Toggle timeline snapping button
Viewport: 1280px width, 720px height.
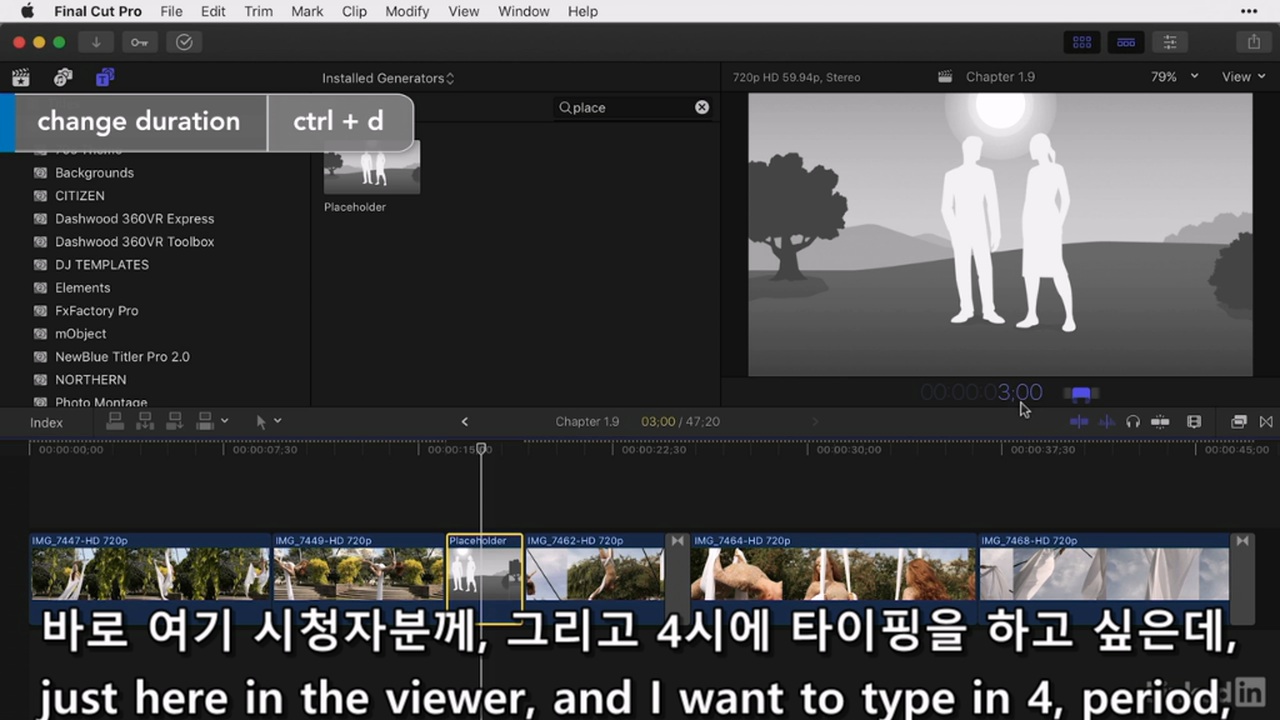click(x=1160, y=422)
